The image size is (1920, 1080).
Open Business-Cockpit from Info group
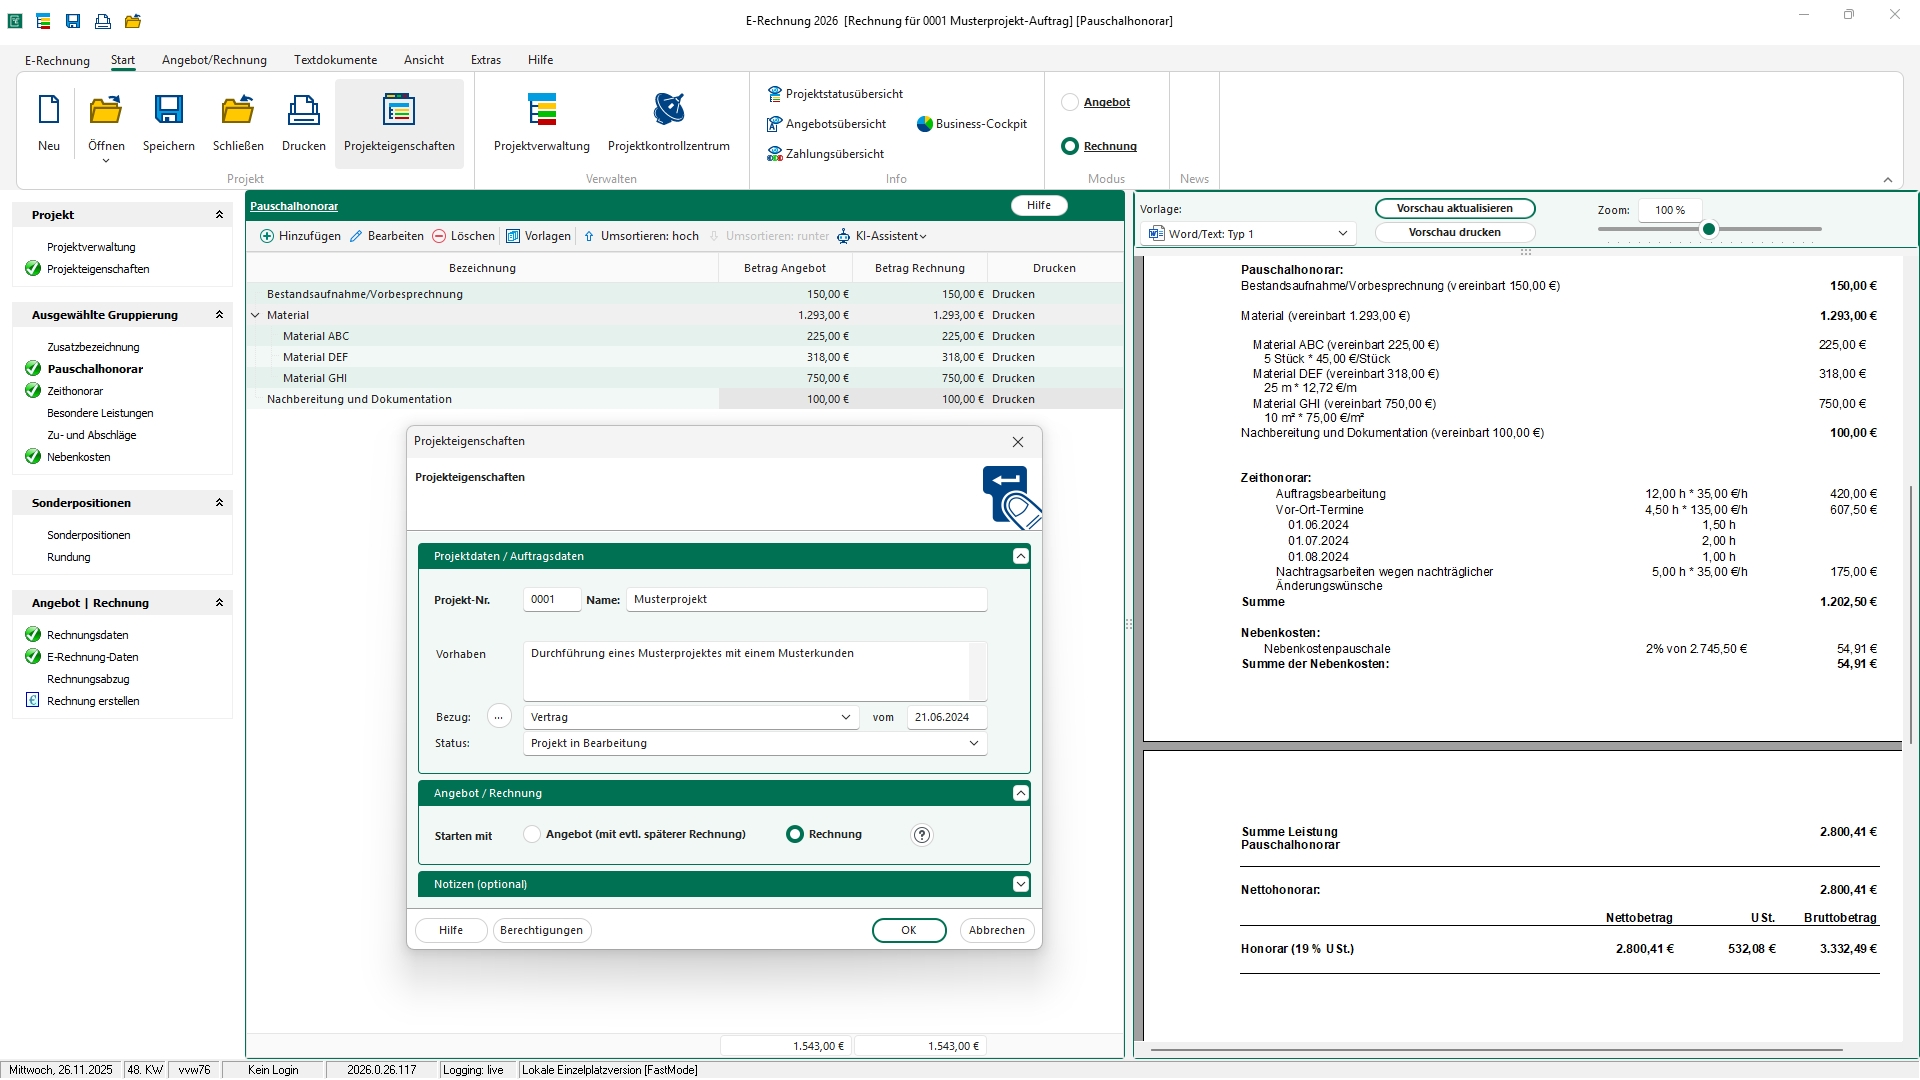click(x=971, y=124)
